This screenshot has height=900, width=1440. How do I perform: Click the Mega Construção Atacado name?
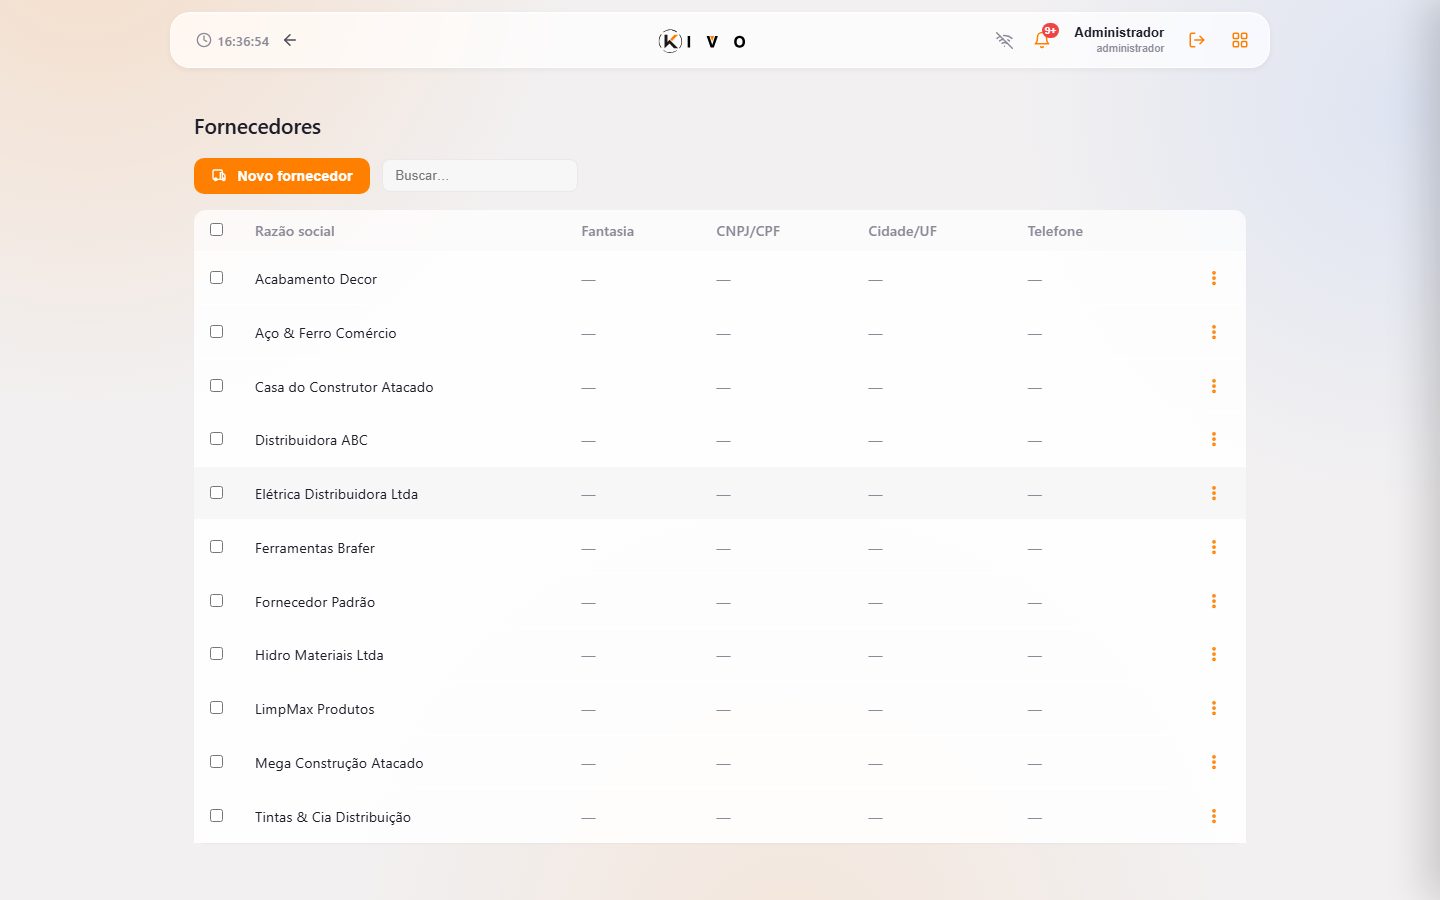point(339,763)
